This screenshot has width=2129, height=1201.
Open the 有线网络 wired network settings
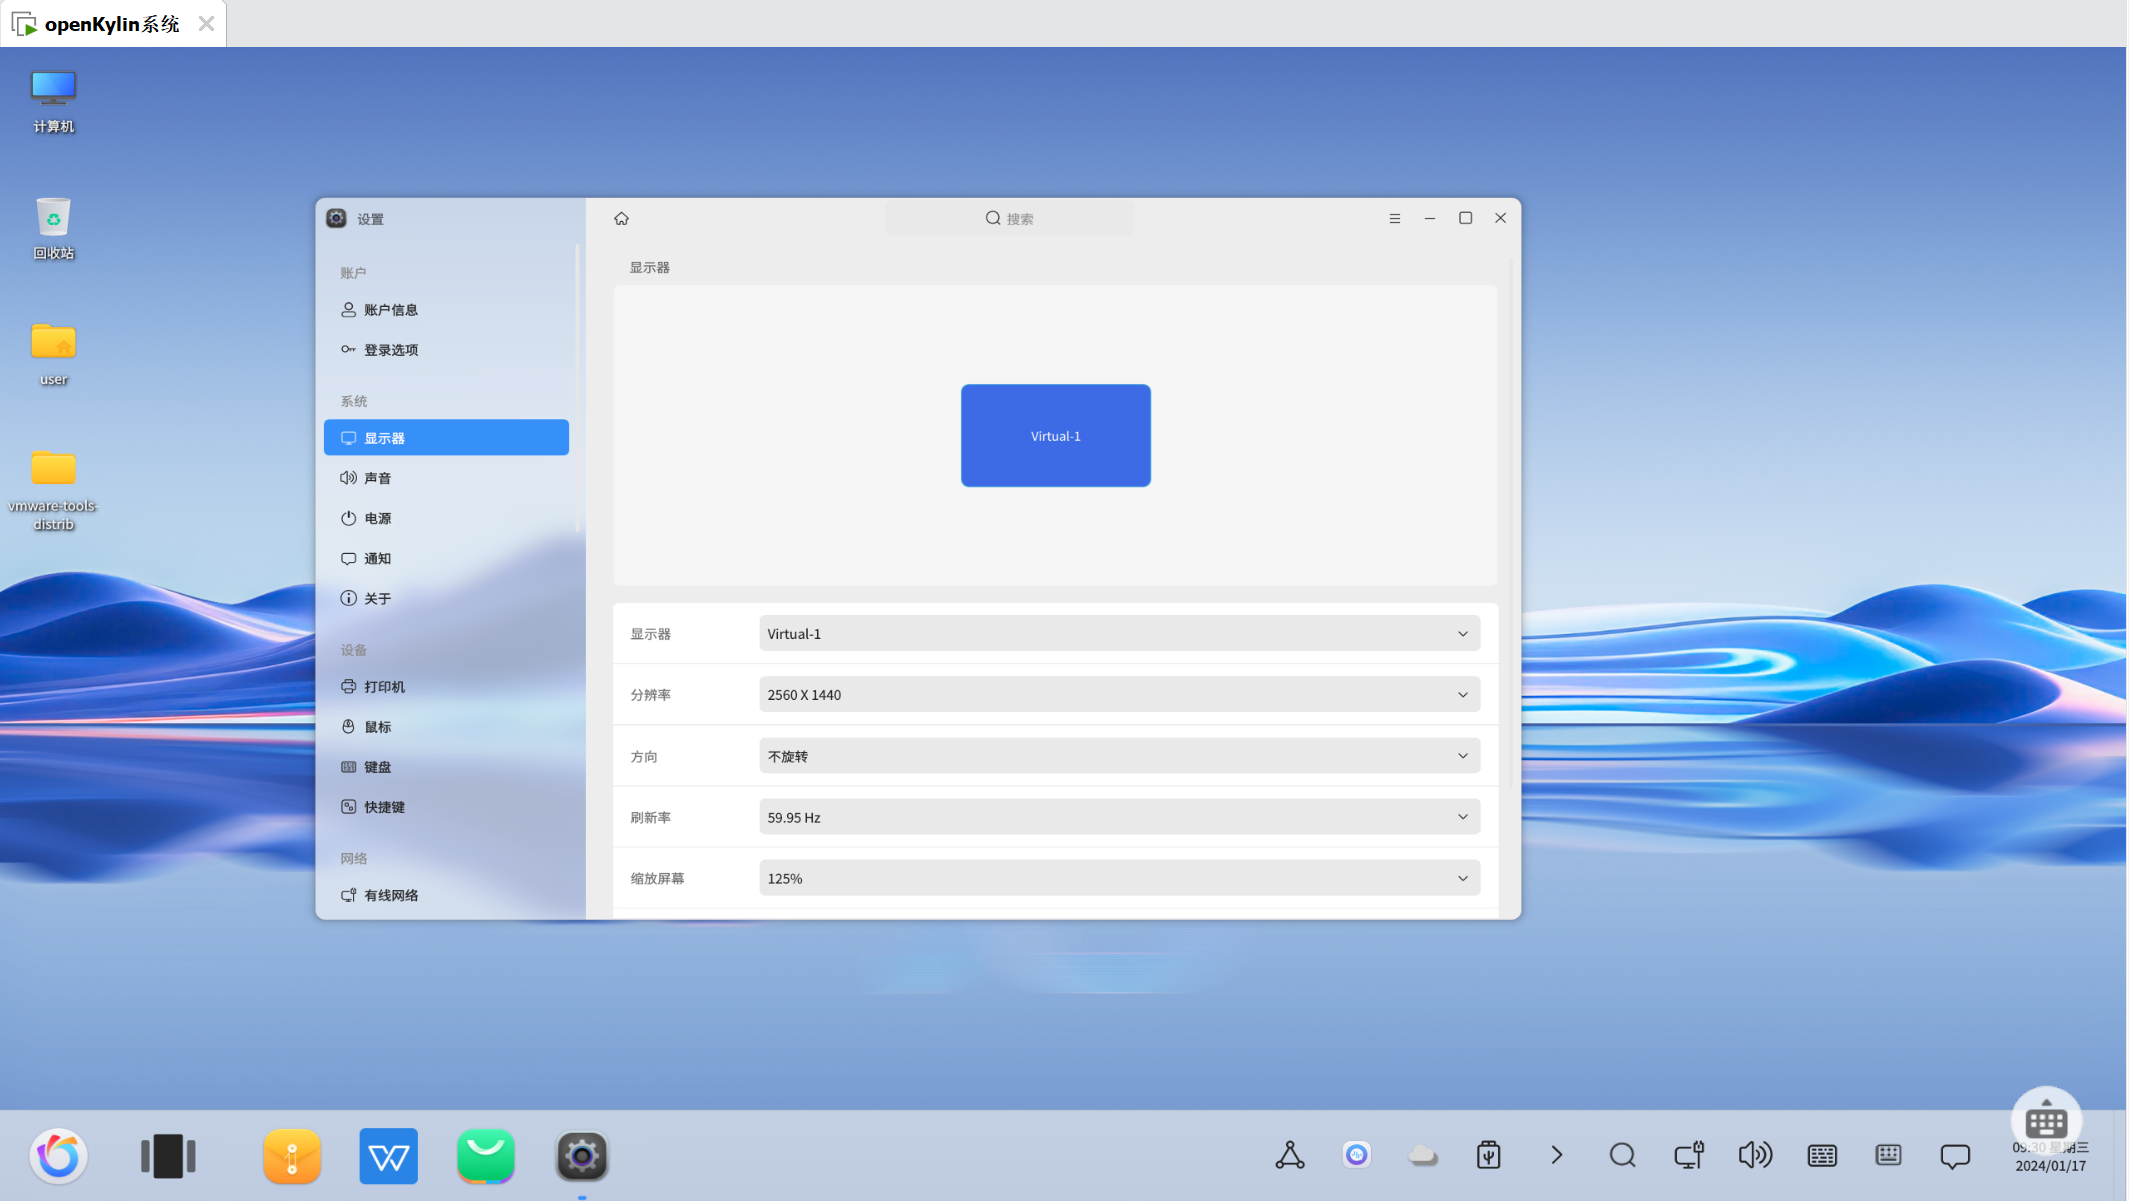[446, 895]
